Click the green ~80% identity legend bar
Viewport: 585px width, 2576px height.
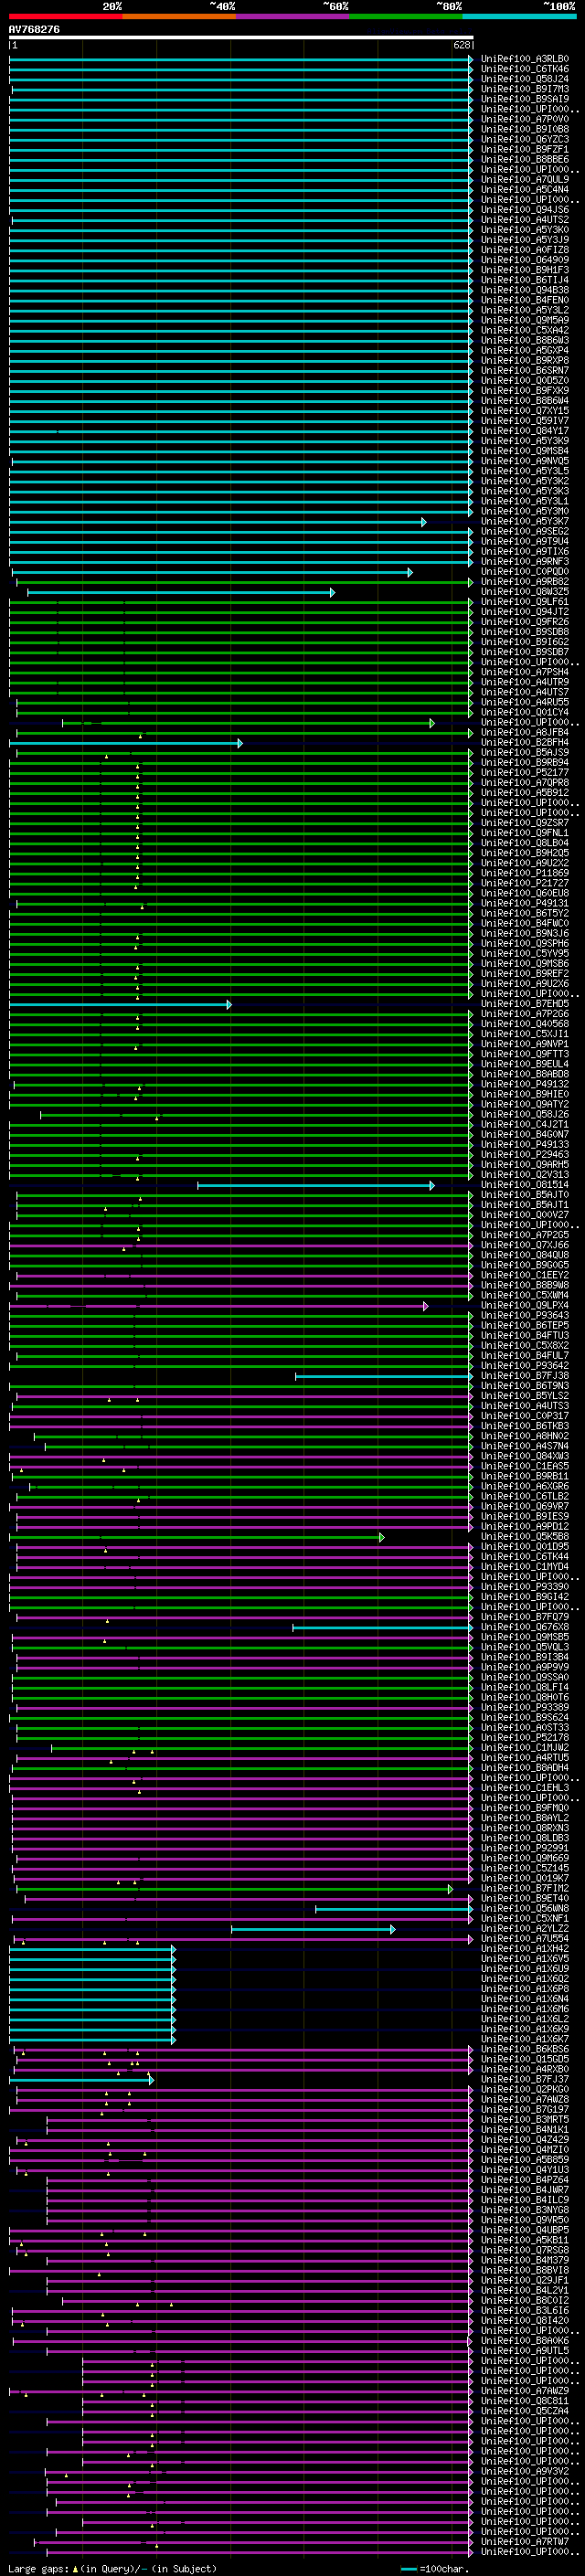coord(406,17)
